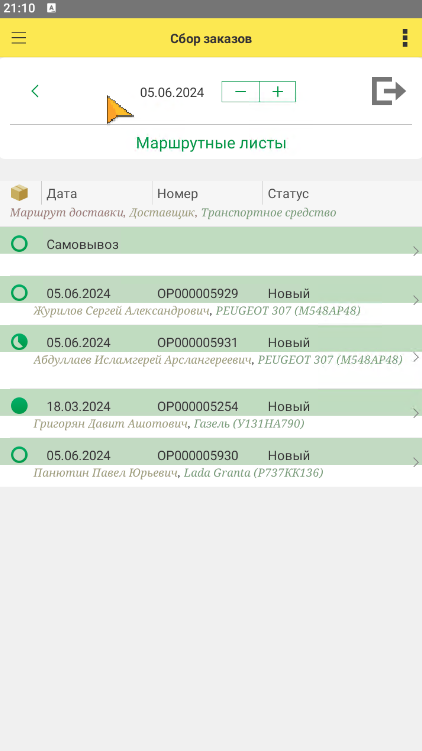
Task: Click driver Абдуллаев Исламгерей Арслангереевич
Action: 143,360
